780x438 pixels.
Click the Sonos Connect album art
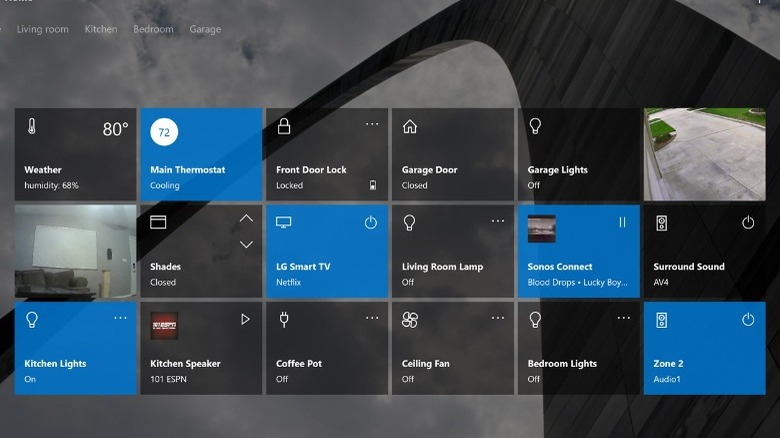tap(542, 228)
